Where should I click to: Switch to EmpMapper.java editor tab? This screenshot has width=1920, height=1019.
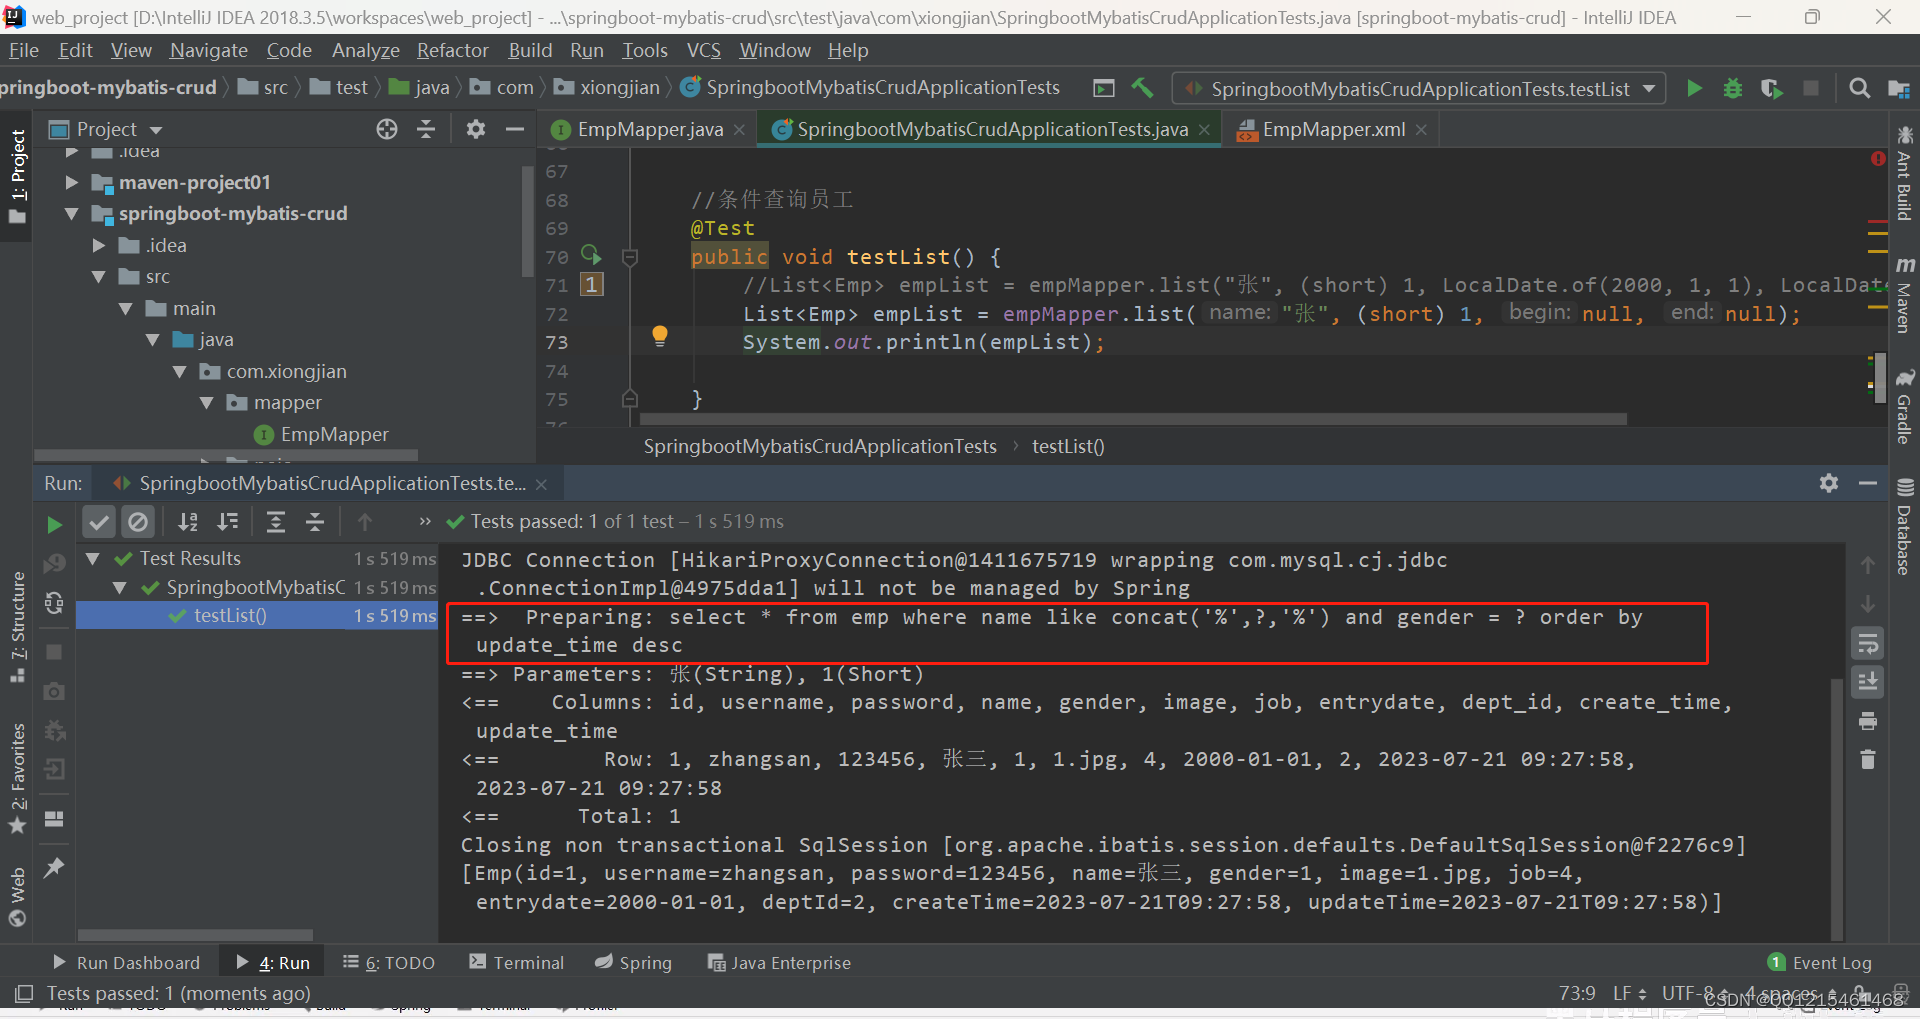pos(650,129)
